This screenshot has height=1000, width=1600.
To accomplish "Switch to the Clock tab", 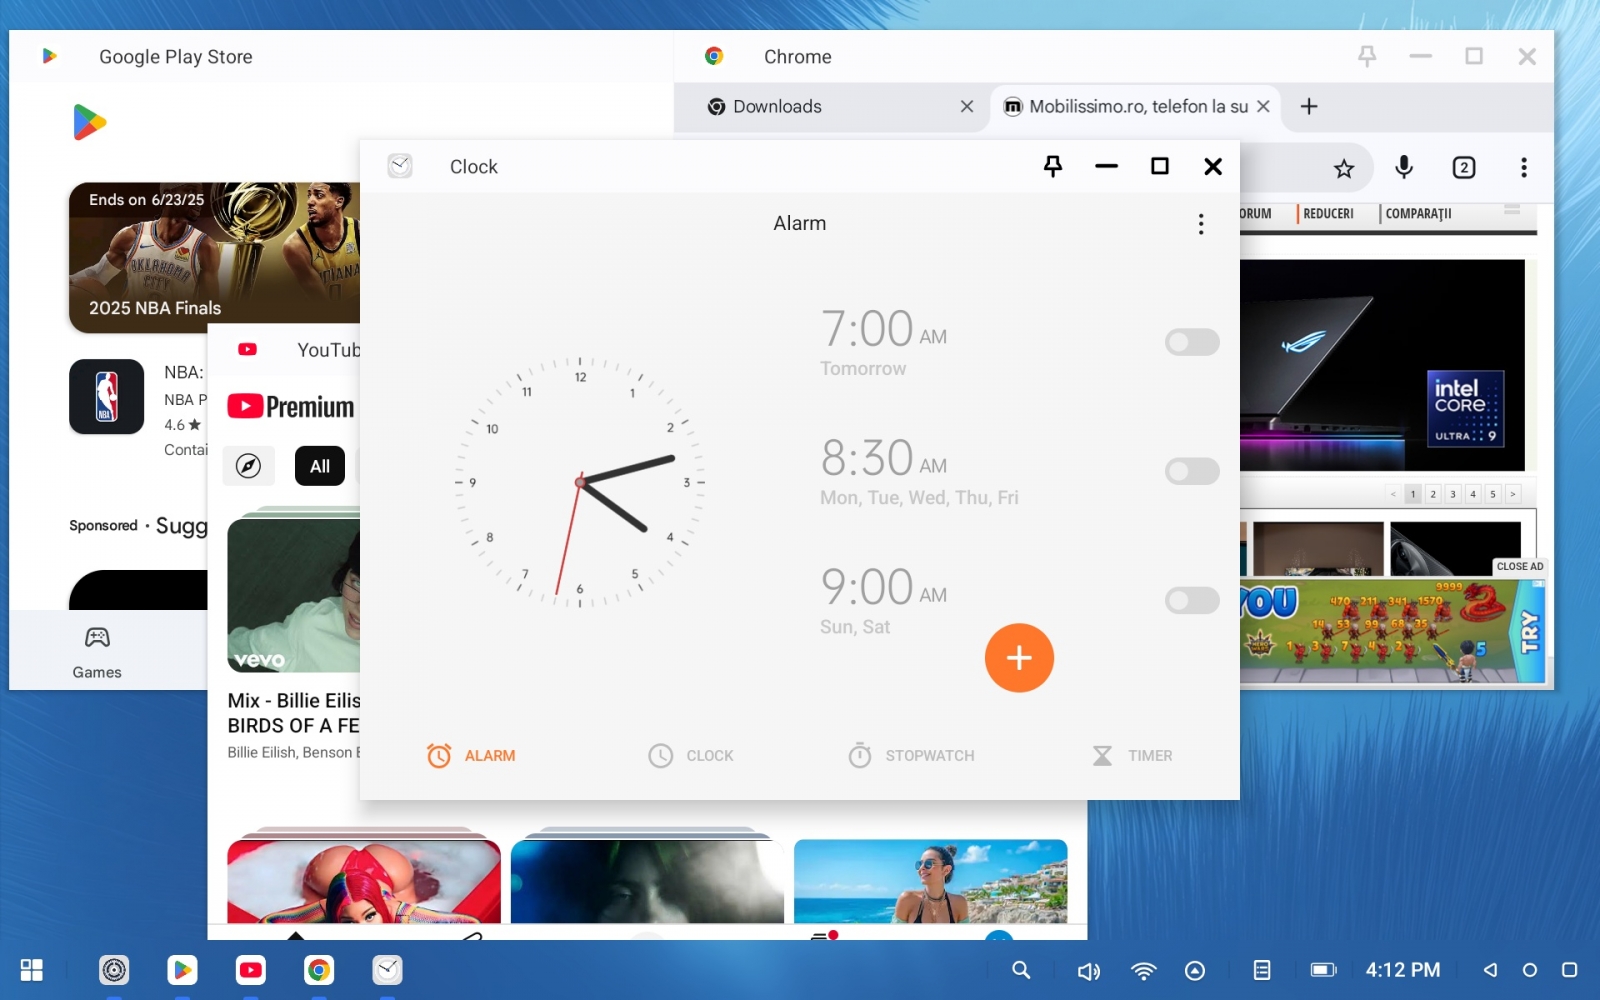I will point(691,756).
